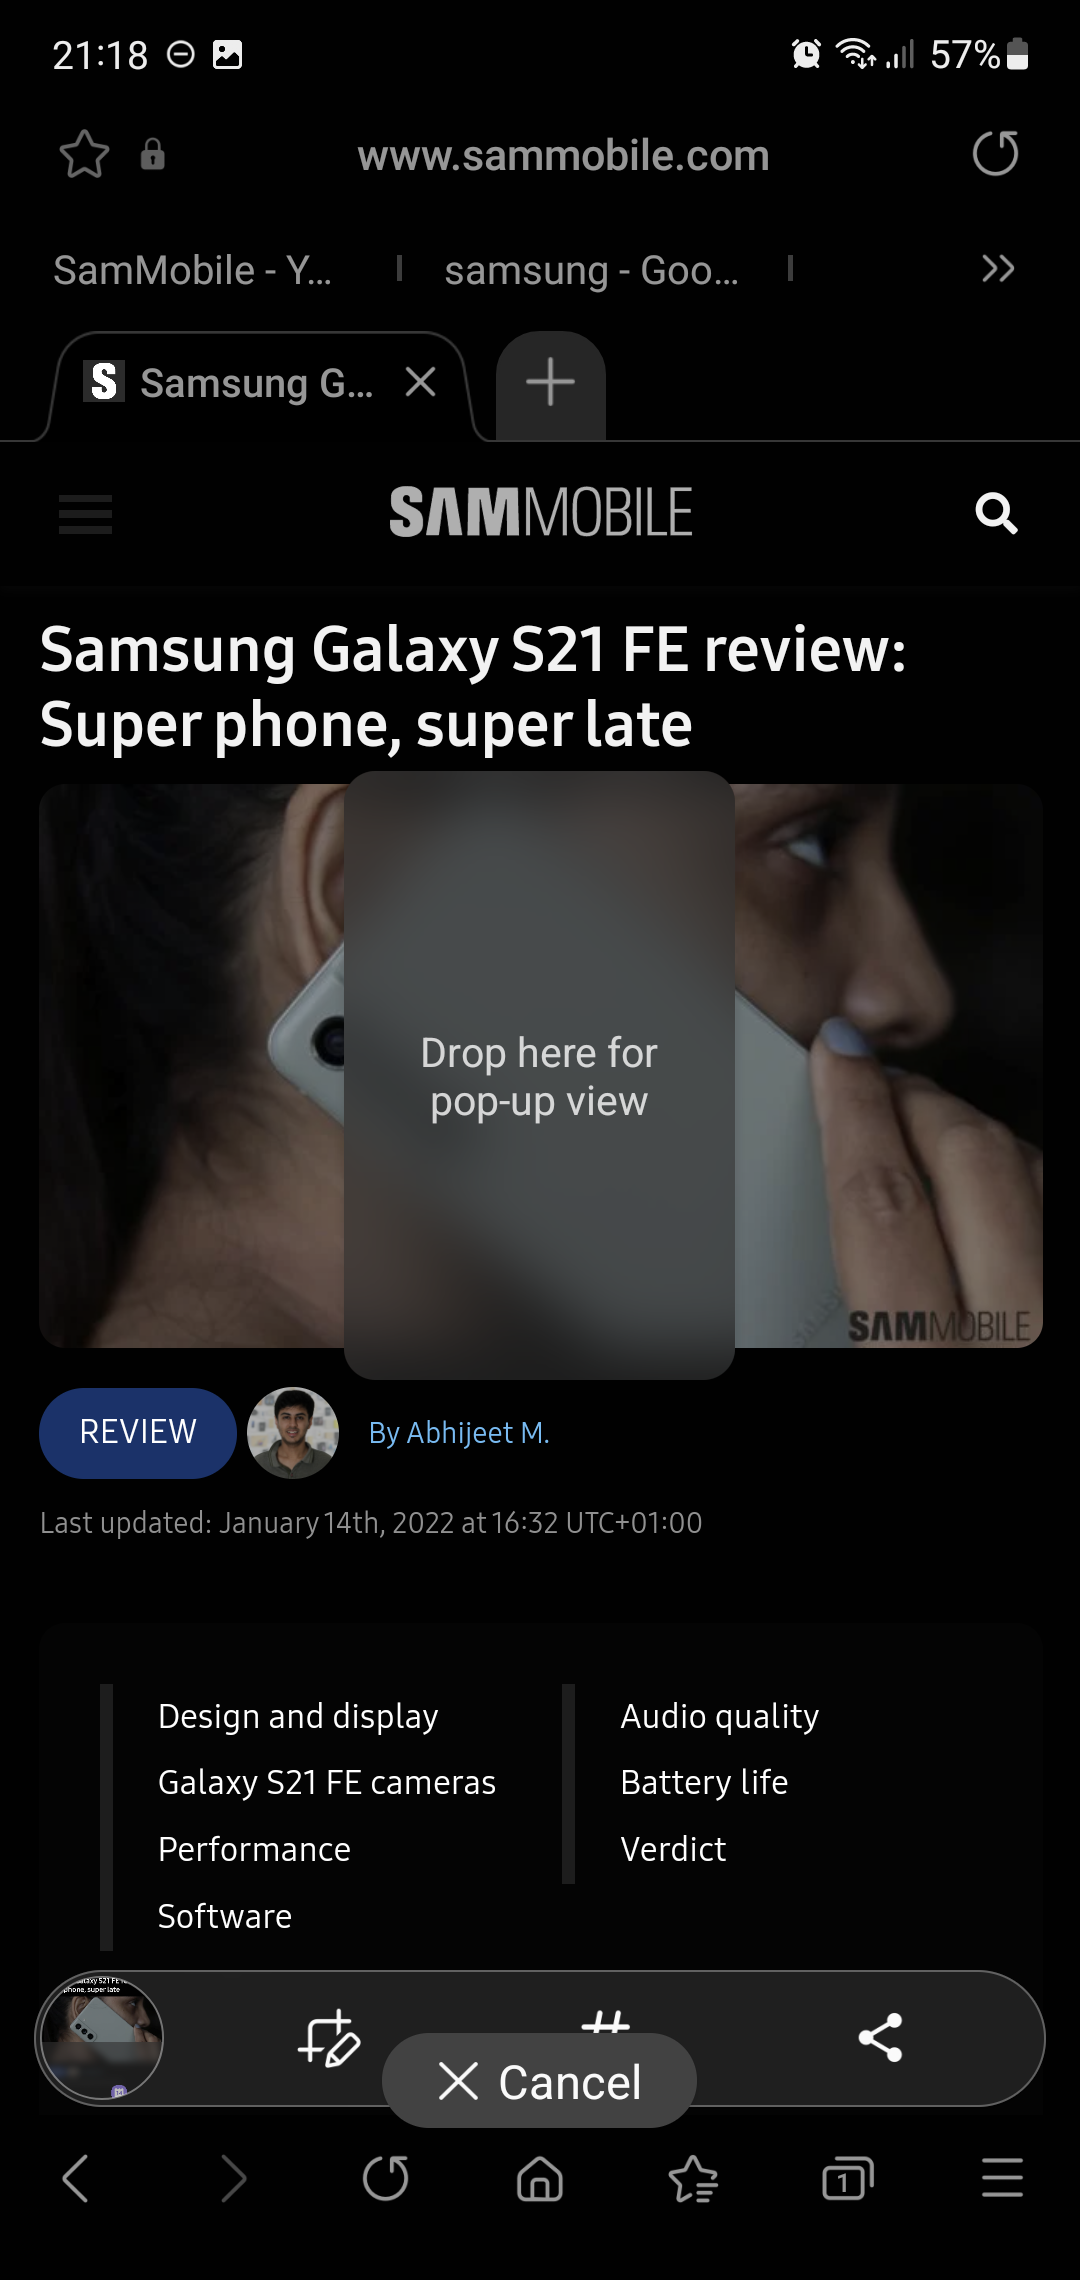This screenshot has width=1080, height=2280.
Task: Close the Samsung G... tab
Action: (421, 381)
